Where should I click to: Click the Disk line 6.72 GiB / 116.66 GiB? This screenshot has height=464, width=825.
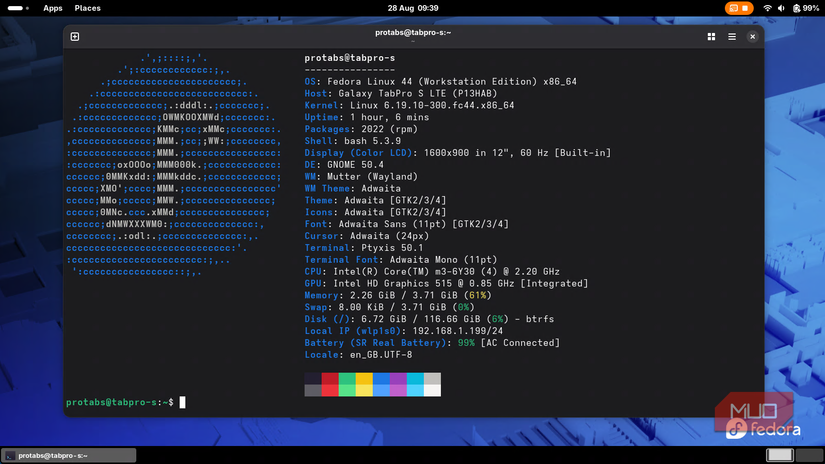coord(429,319)
